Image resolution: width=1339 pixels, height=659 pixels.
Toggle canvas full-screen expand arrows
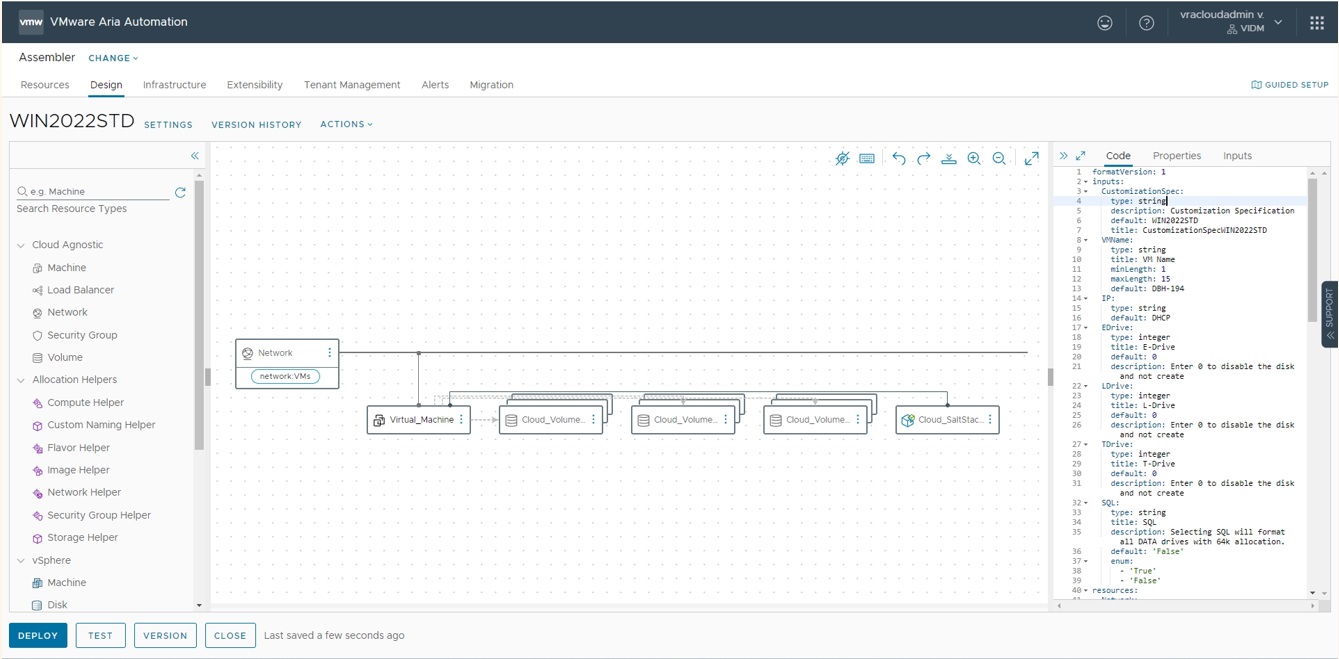pyautogui.click(x=1031, y=158)
